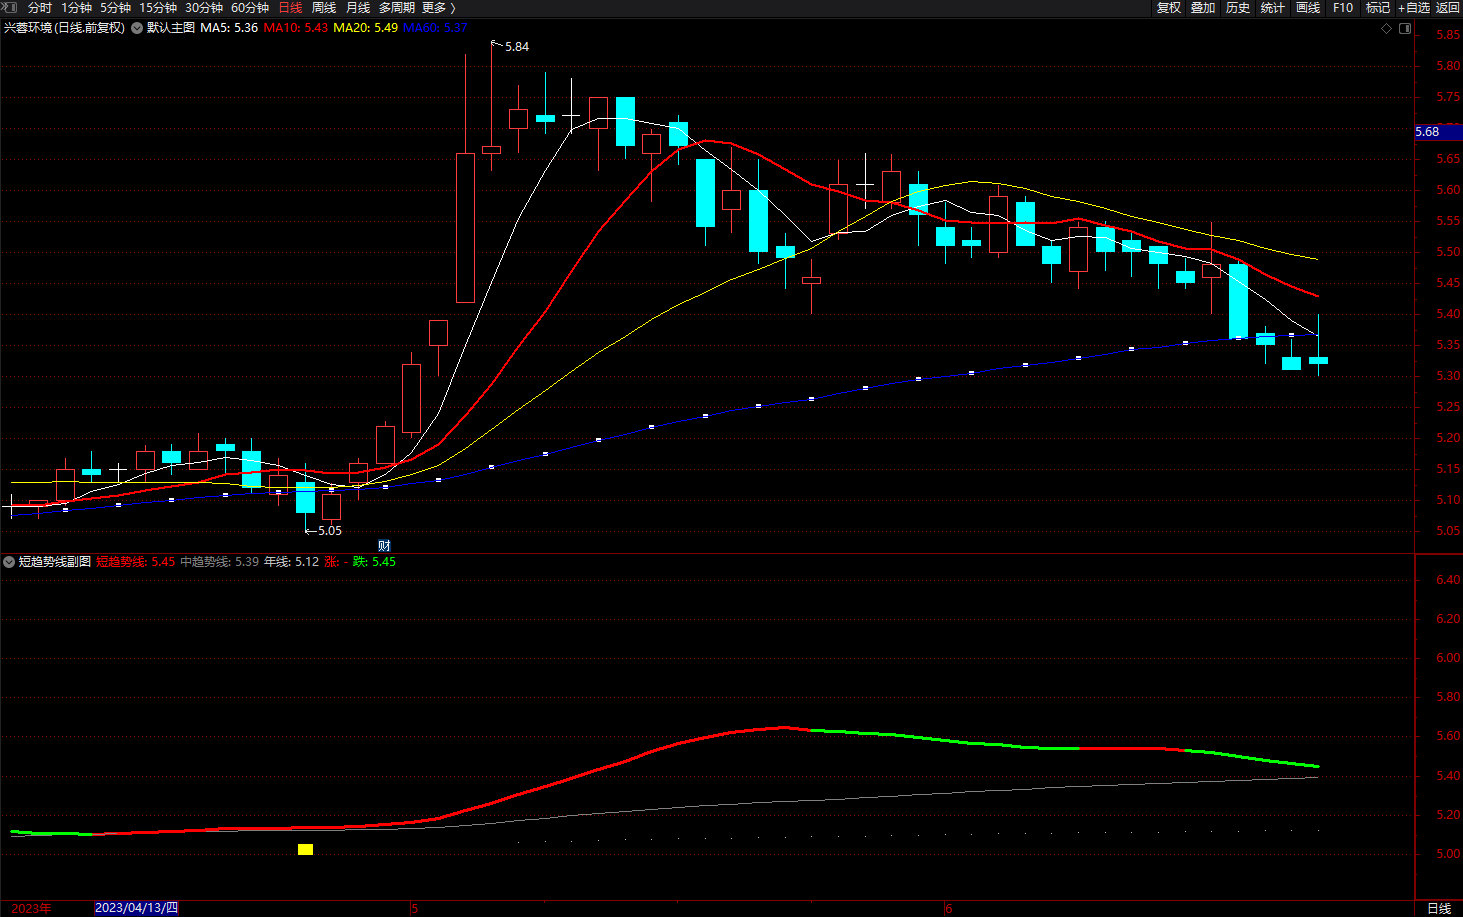Open F10 company info

1343,8
